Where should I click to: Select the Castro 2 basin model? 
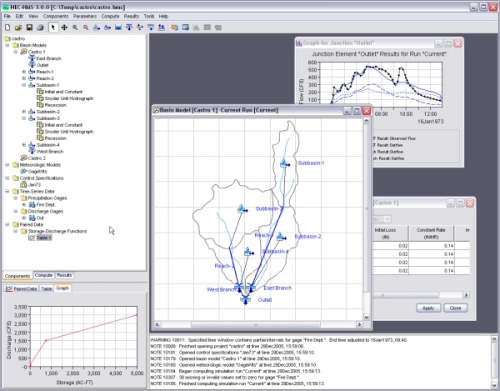37,158
